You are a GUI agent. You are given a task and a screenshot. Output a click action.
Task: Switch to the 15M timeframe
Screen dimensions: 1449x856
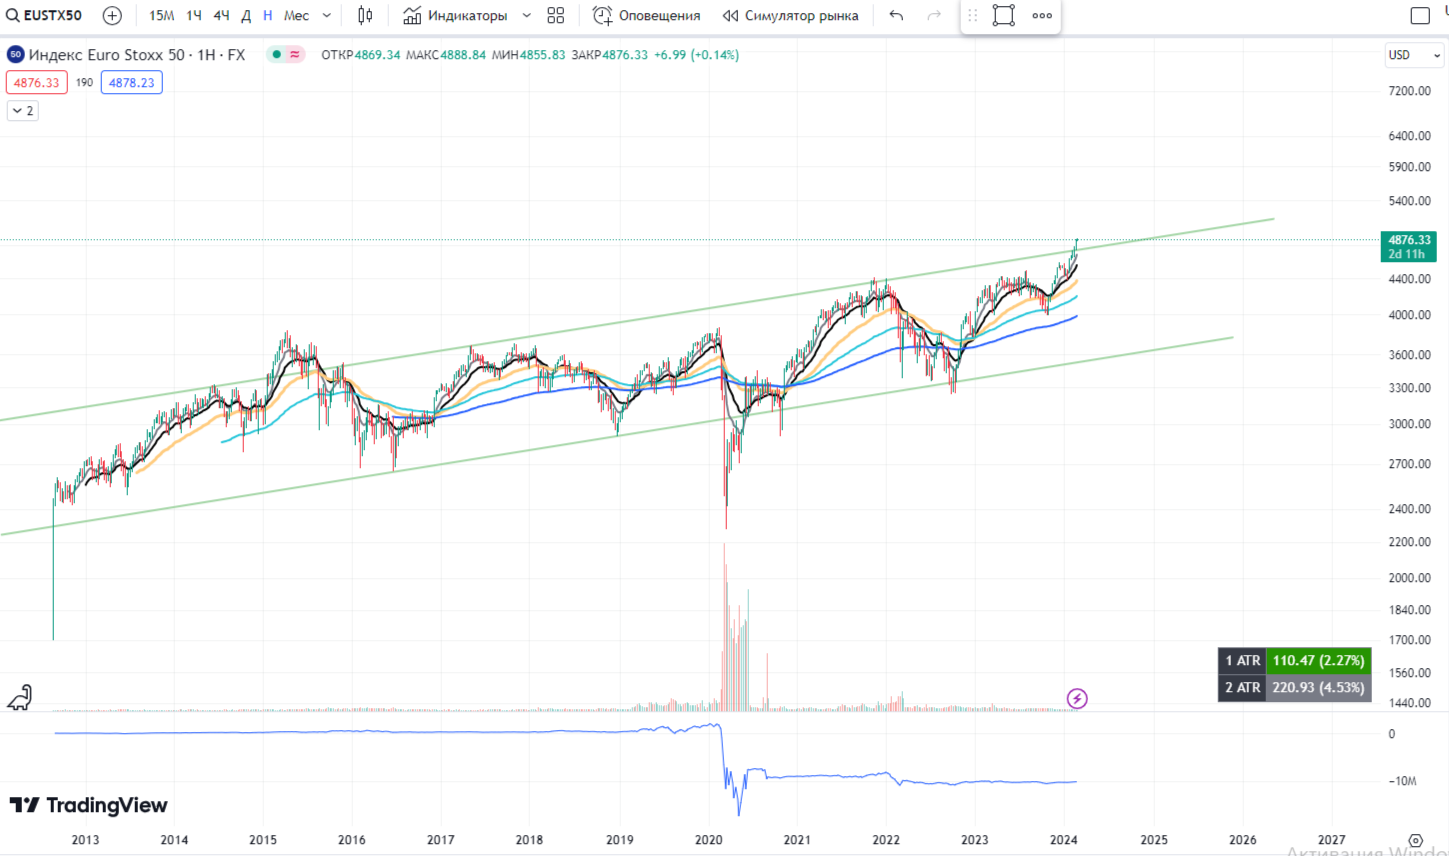tap(161, 15)
